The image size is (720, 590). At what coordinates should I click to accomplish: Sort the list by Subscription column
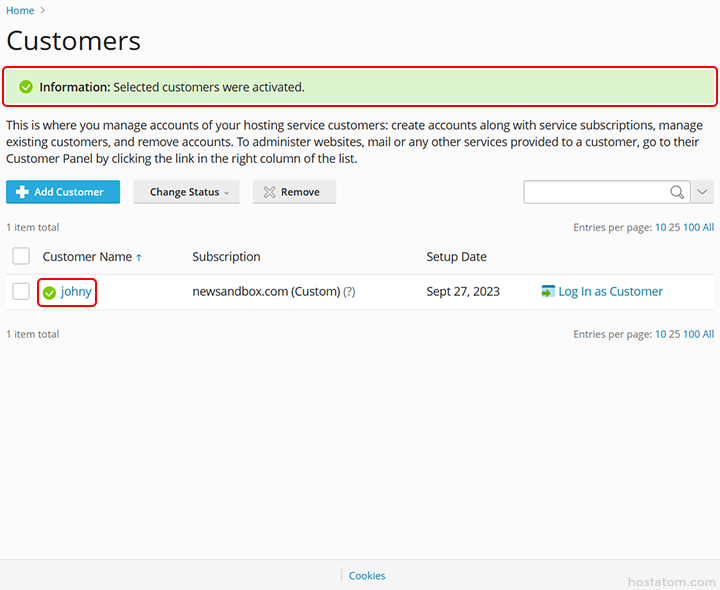[x=226, y=257]
